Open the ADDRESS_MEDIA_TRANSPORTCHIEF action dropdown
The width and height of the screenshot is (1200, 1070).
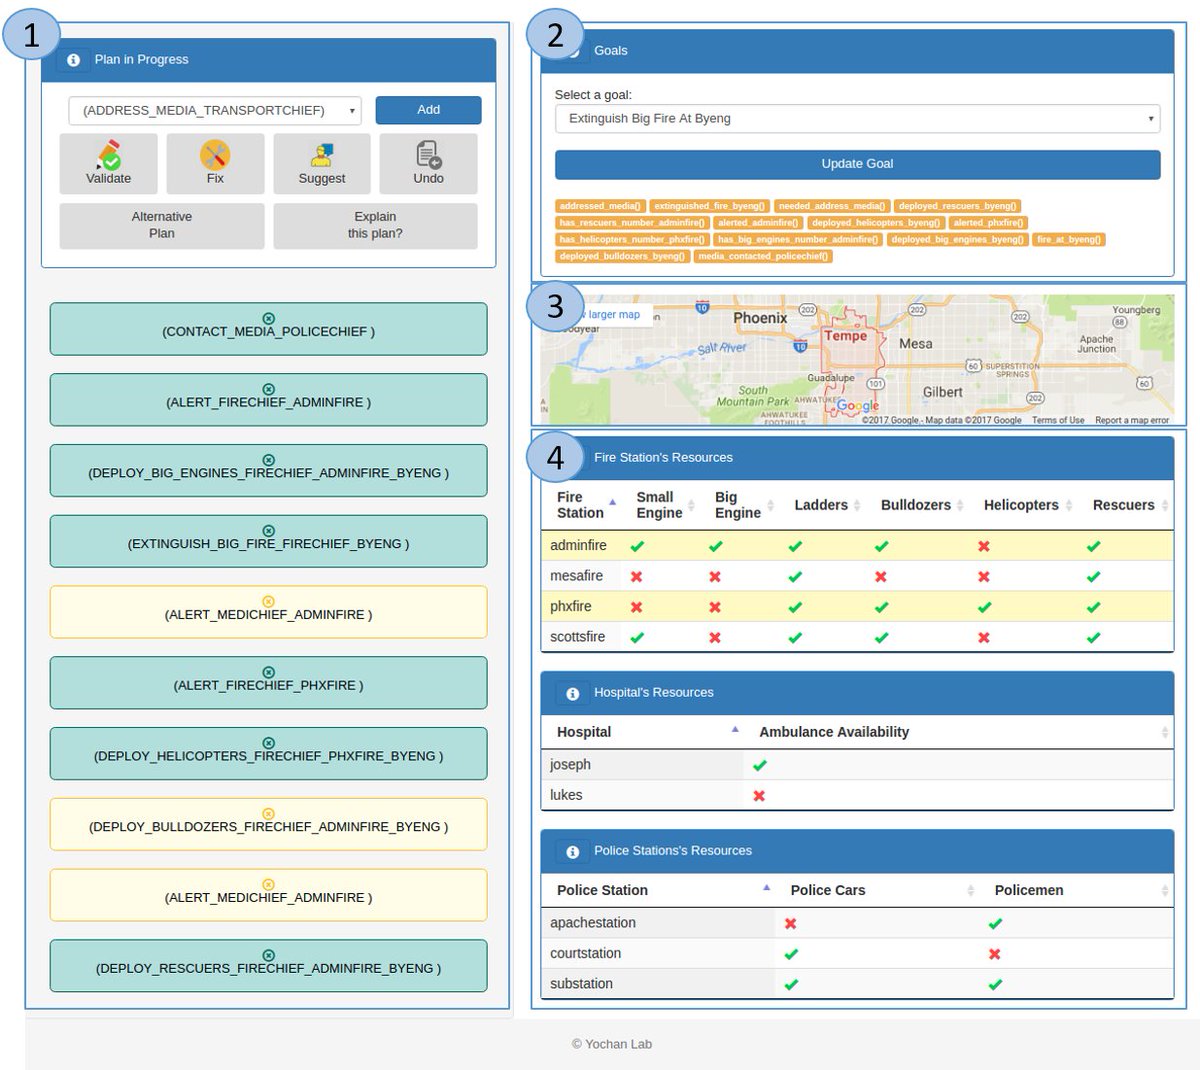pos(215,110)
